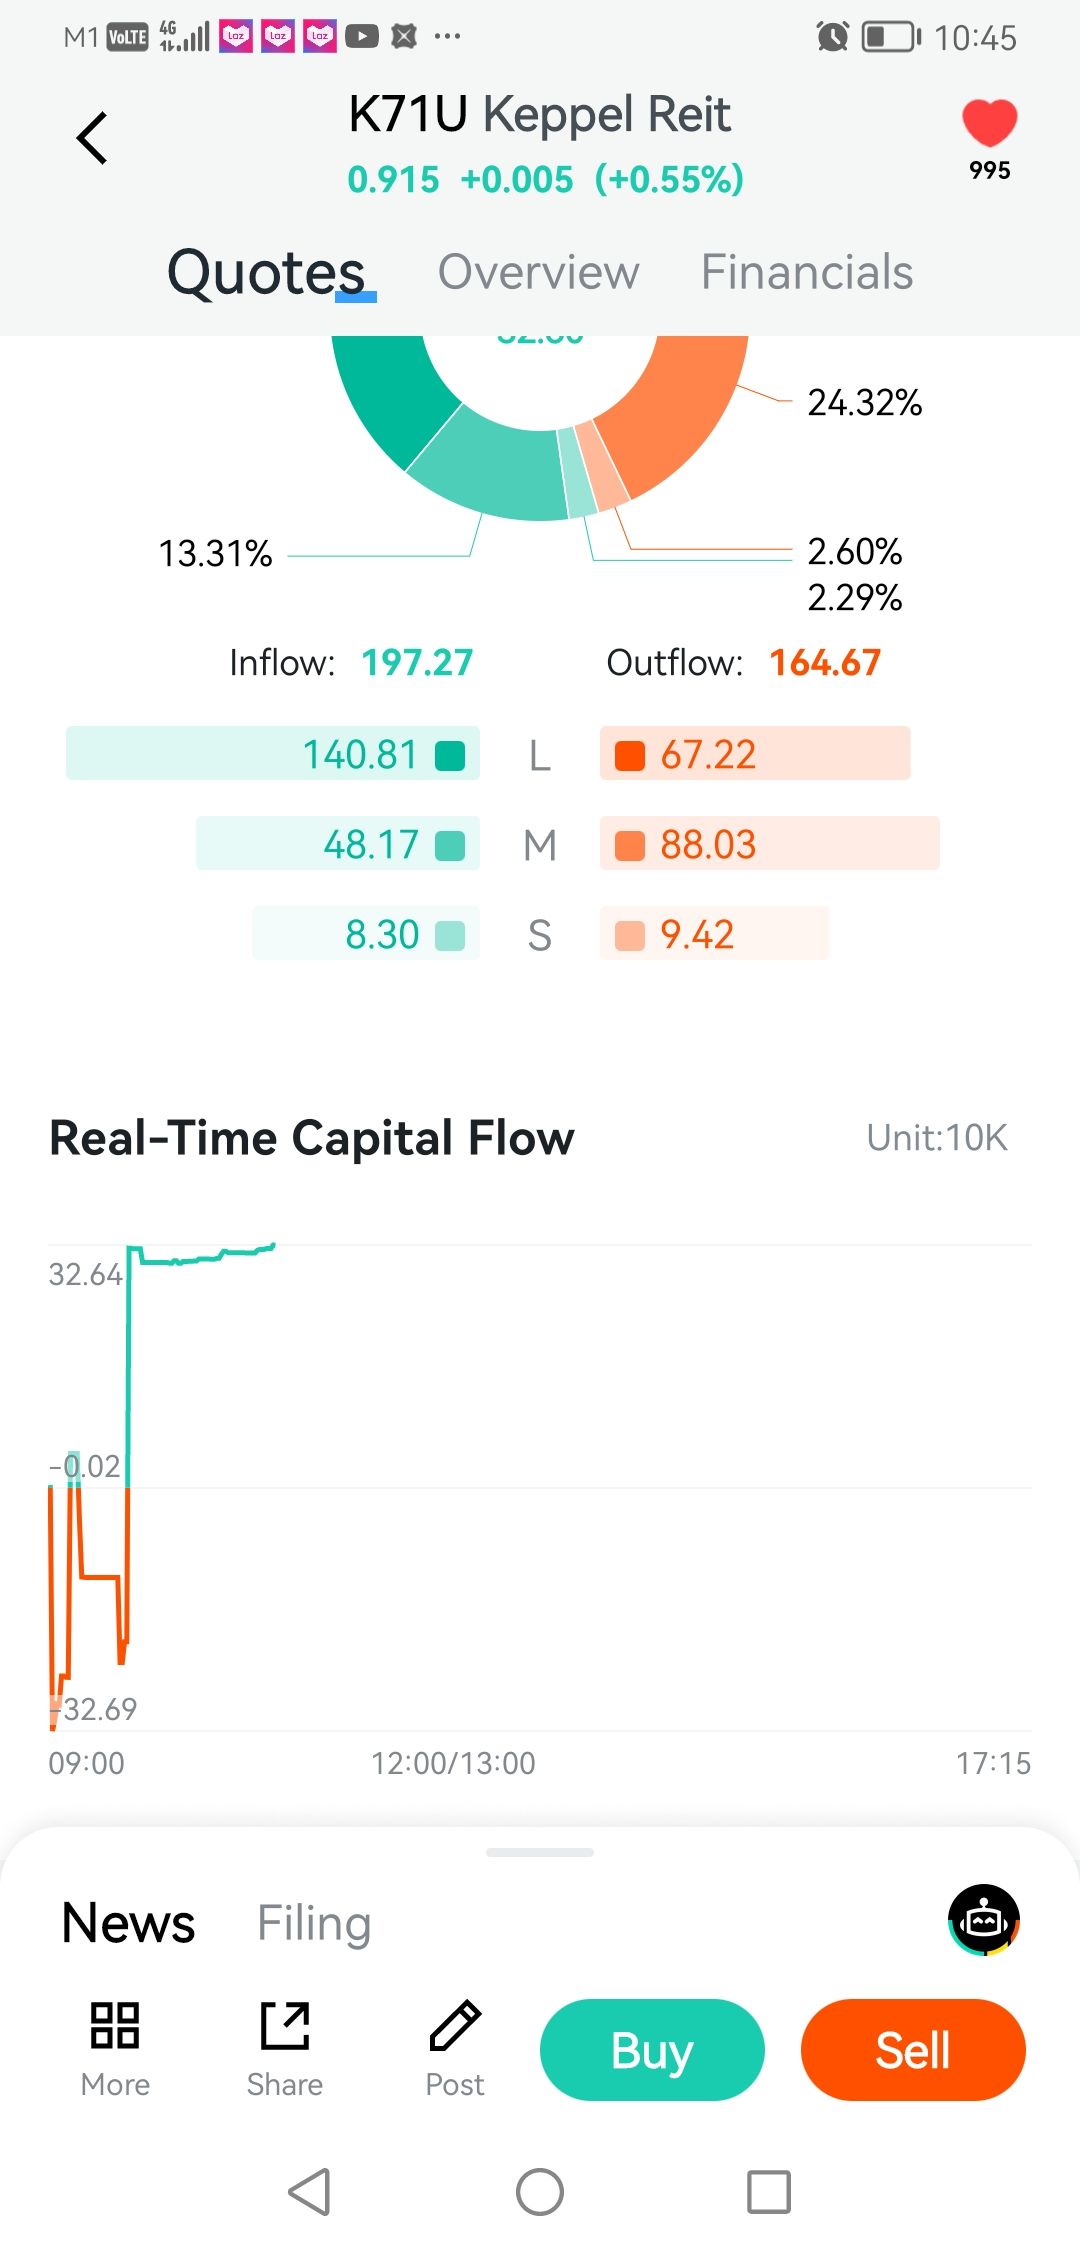1080x2244 pixels.
Task: Tap the medium outflow 88.03 bar
Action: [x=769, y=843]
